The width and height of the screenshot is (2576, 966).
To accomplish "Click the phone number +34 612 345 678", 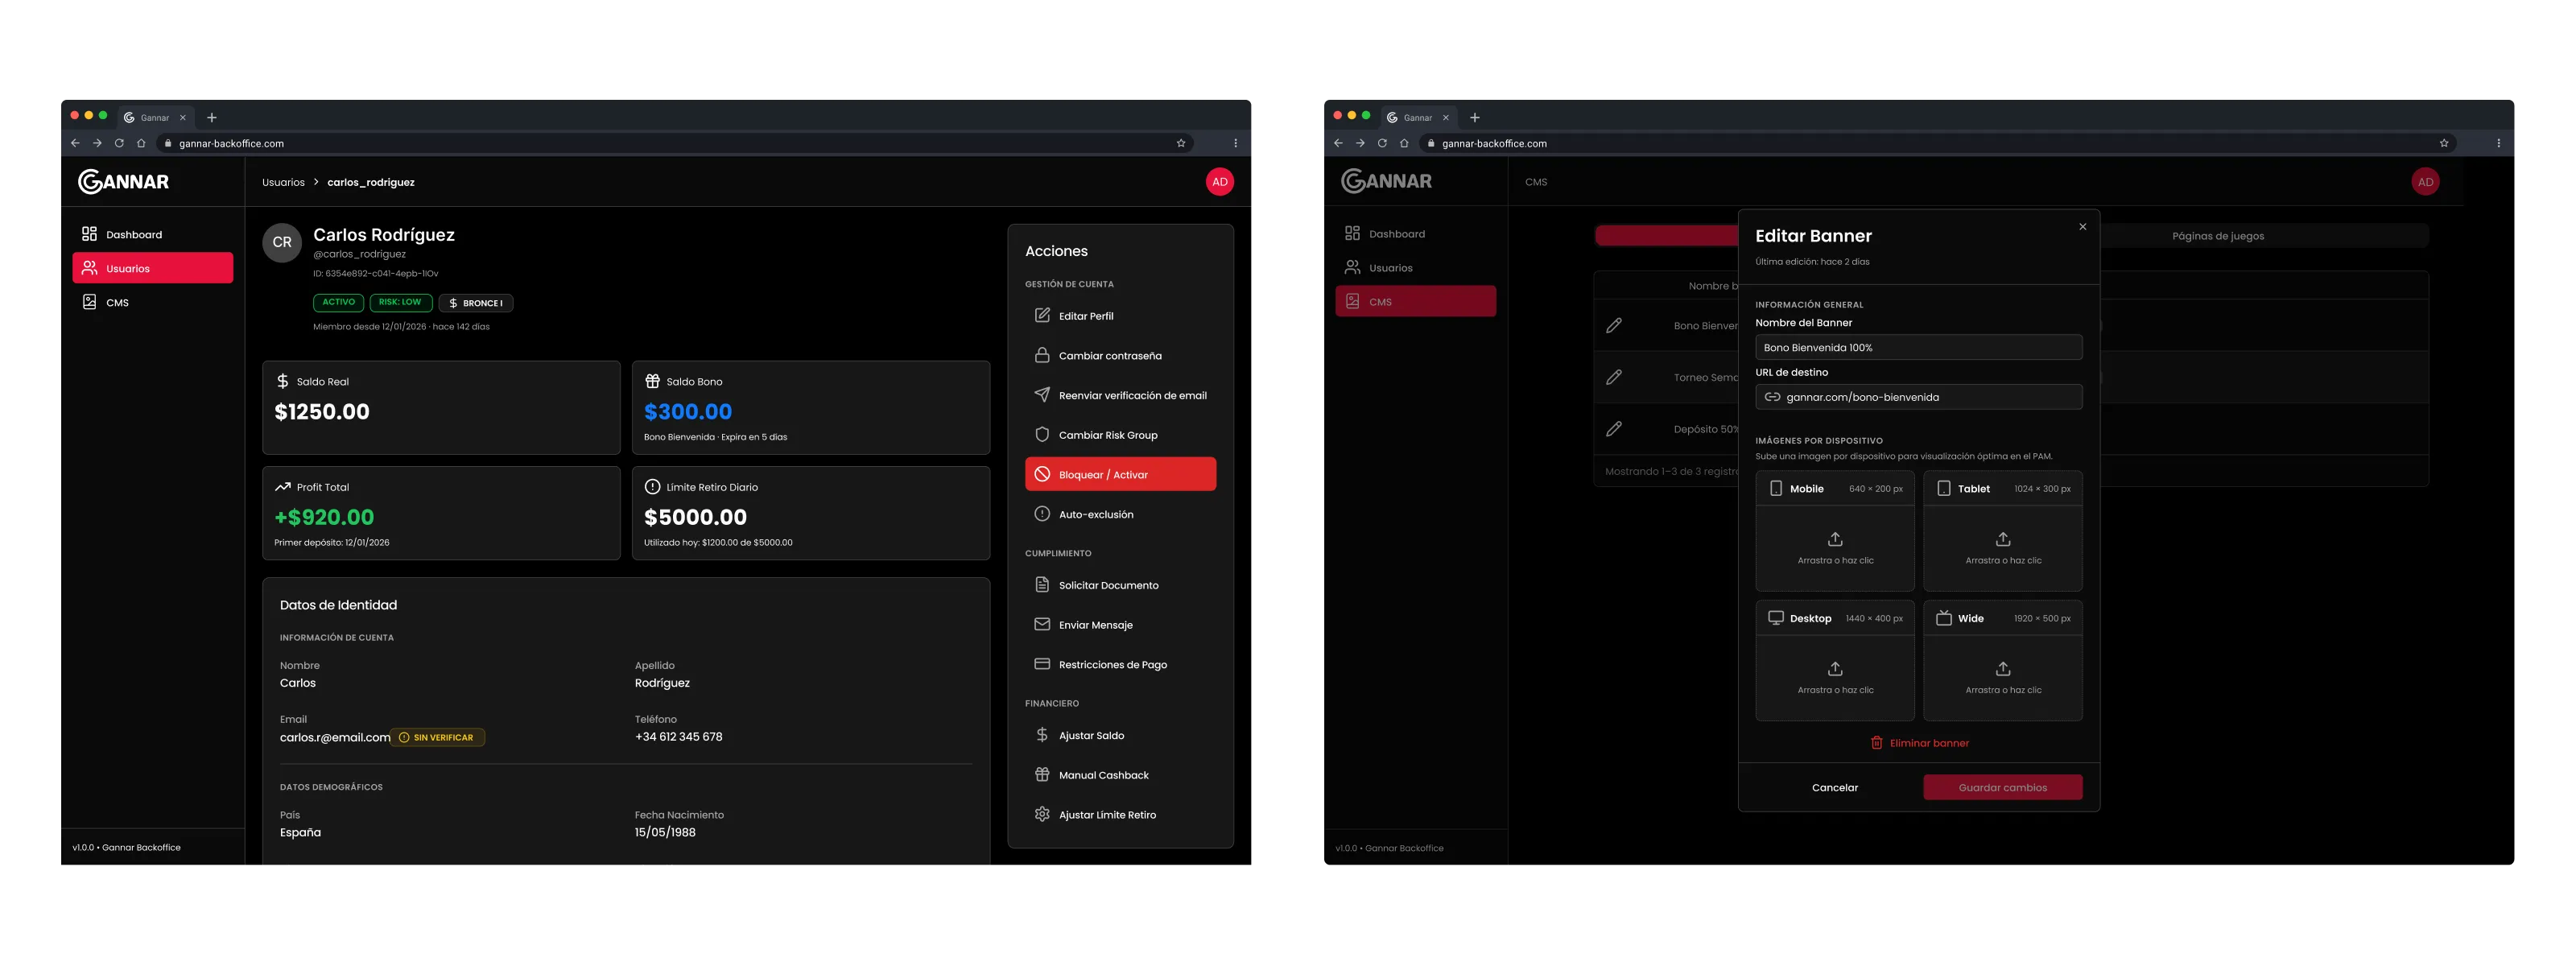I will 678,737.
